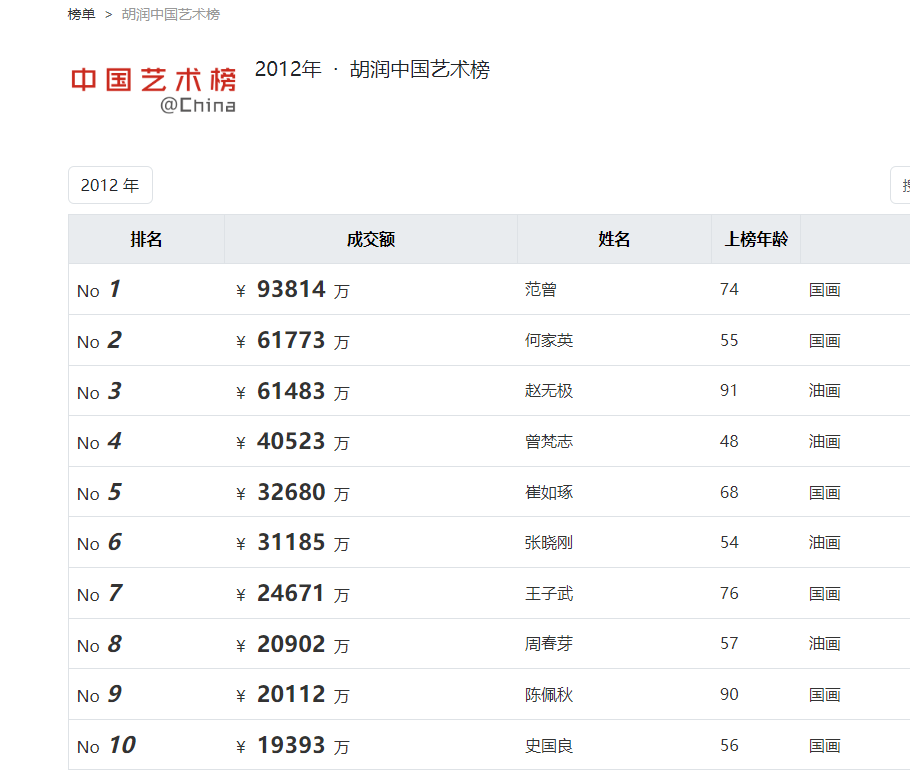Image resolution: width=910 pixels, height=770 pixels.
Task: Sort by the 成交额 column header
Action: 371,239
